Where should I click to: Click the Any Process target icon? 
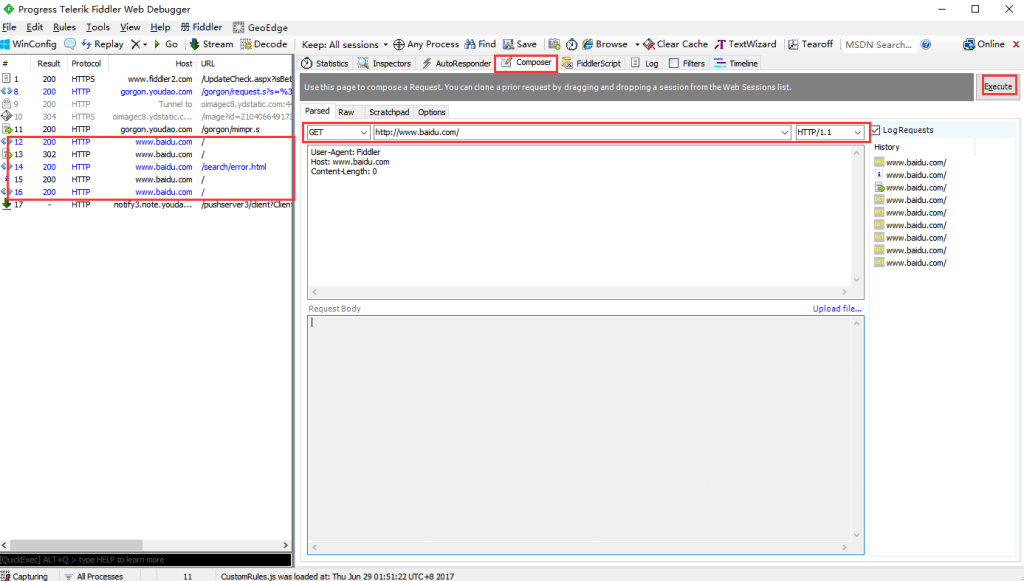click(x=398, y=44)
